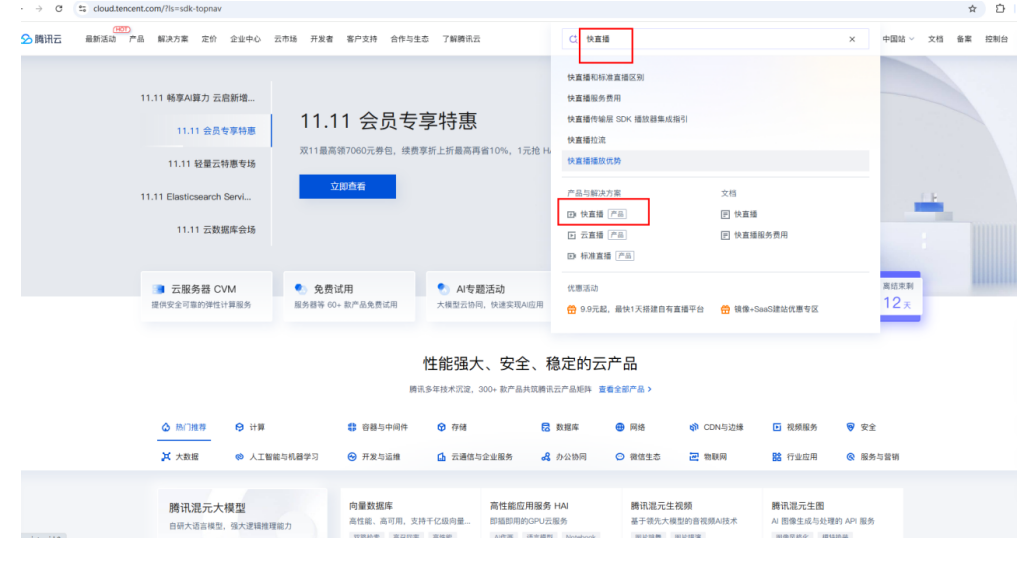This screenshot has height=564, width=1031.
Task: Open the 镜像+SaaS建站优惠专区 promotion
Action: [770, 310]
